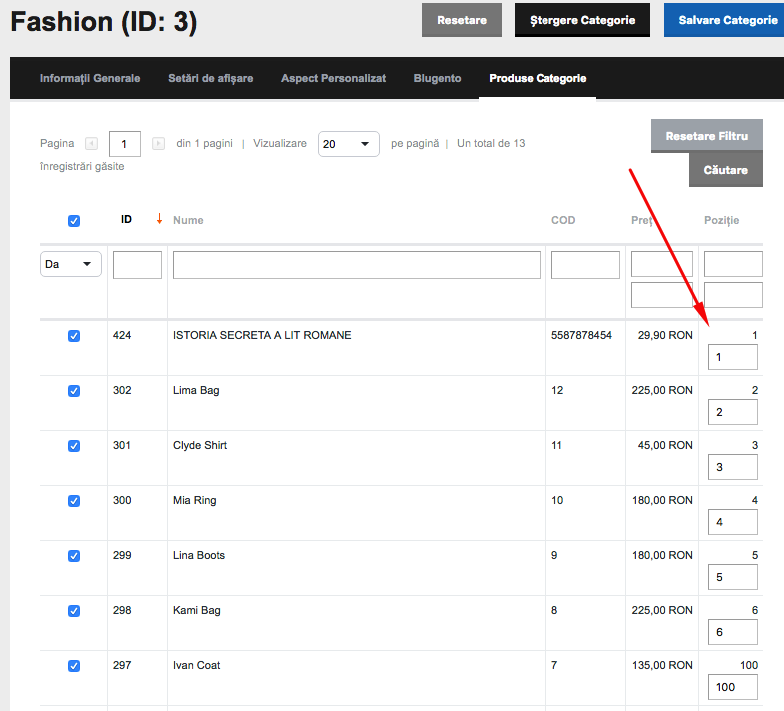Uncheck Mia Ring row checkbox

tap(74, 501)
